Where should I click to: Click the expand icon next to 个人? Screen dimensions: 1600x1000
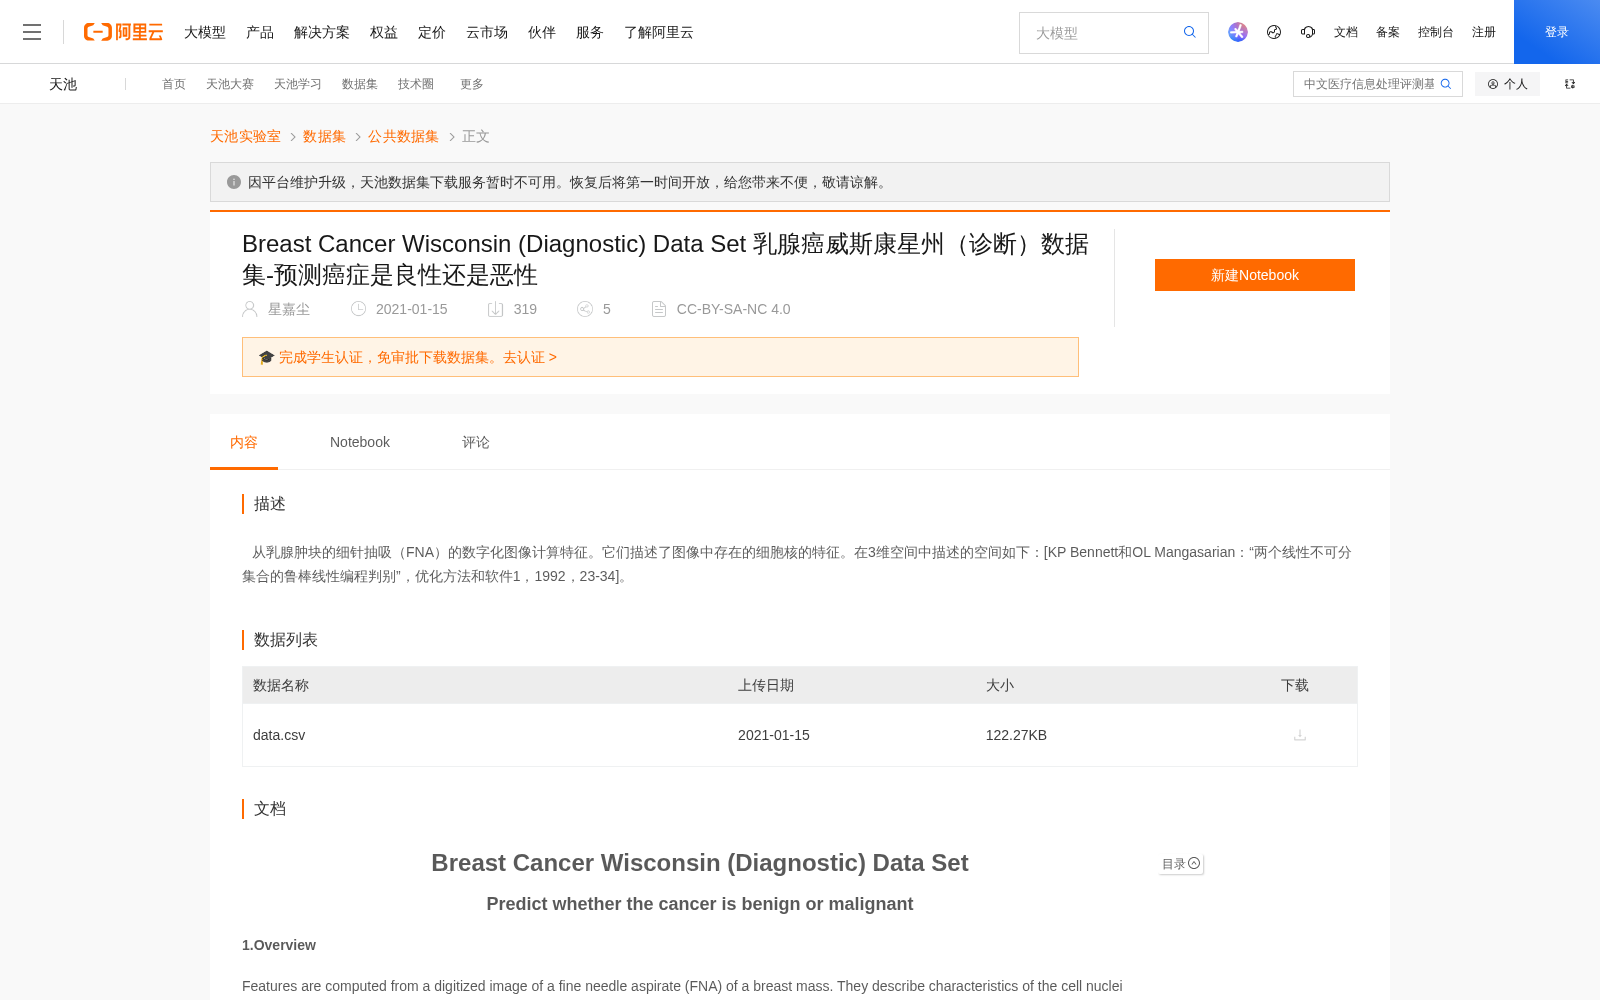(1570, 84)
